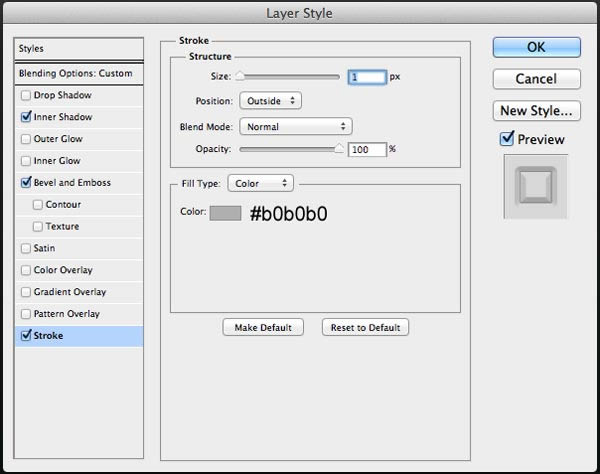Click the Cancel button
This screenshot has width=600, height=474.
(536, 79)
